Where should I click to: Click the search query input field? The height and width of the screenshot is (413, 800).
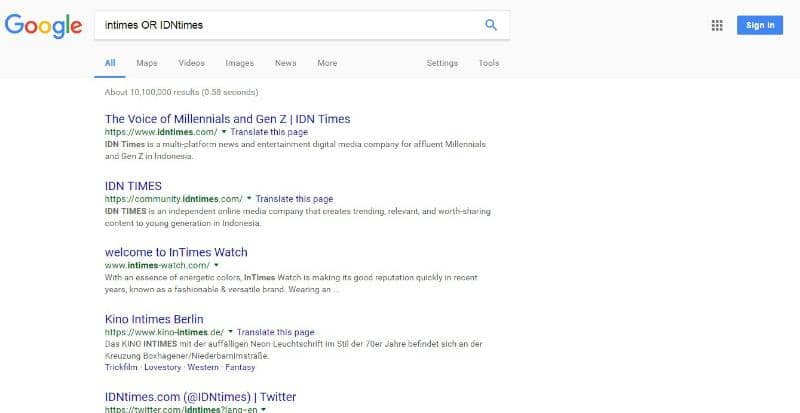290,25
